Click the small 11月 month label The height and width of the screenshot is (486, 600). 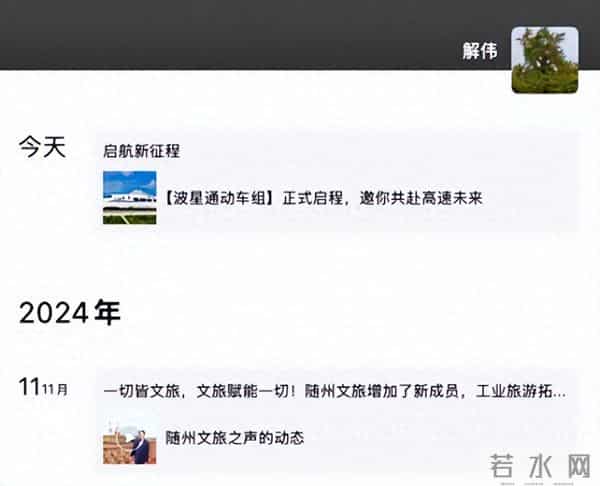coord(55,390)
